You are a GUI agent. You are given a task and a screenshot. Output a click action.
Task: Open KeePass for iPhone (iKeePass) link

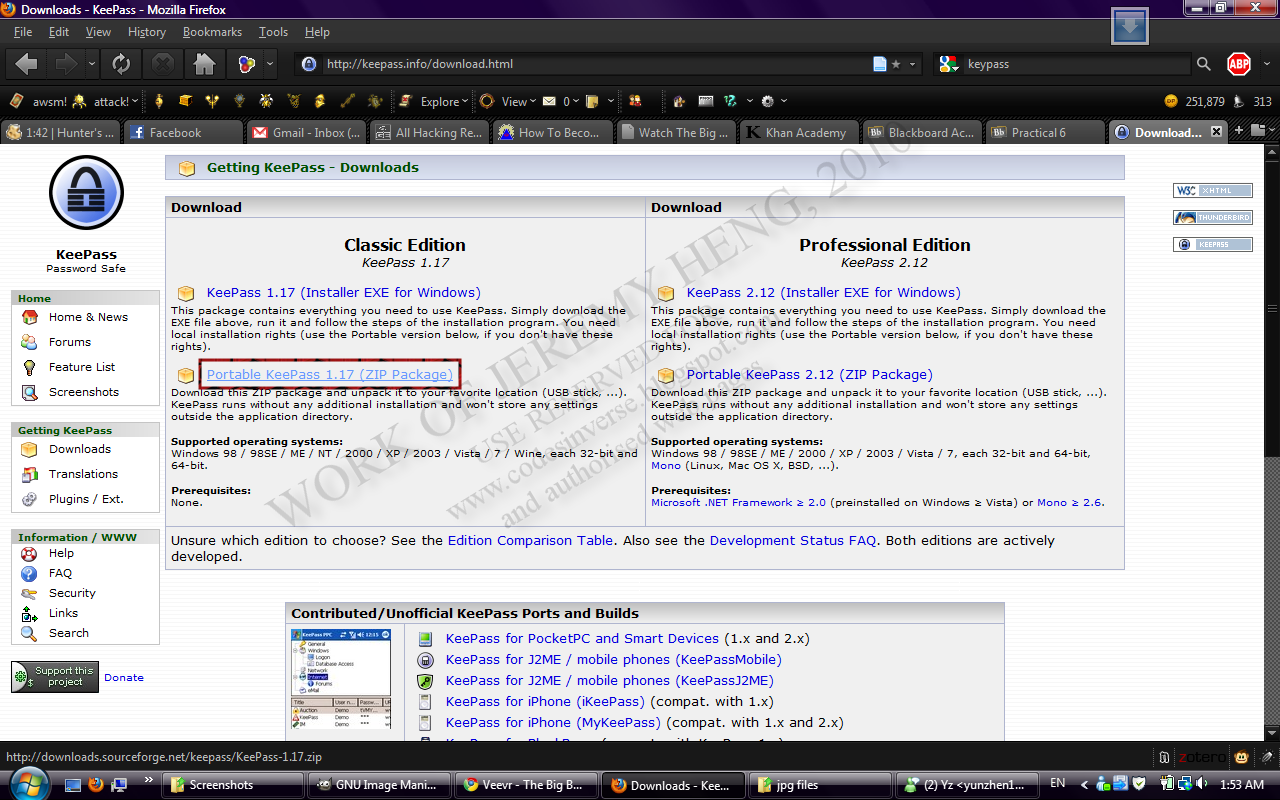[545, 701]
